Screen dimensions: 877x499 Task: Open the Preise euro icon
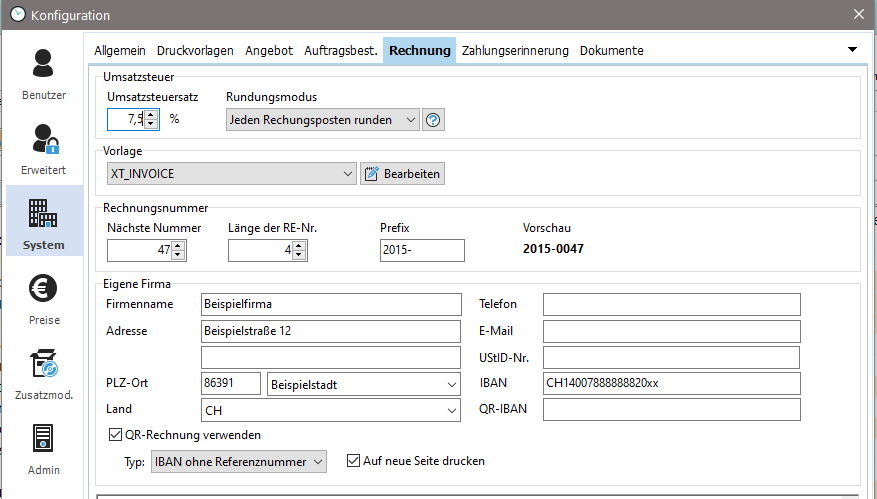pos(44,298)
